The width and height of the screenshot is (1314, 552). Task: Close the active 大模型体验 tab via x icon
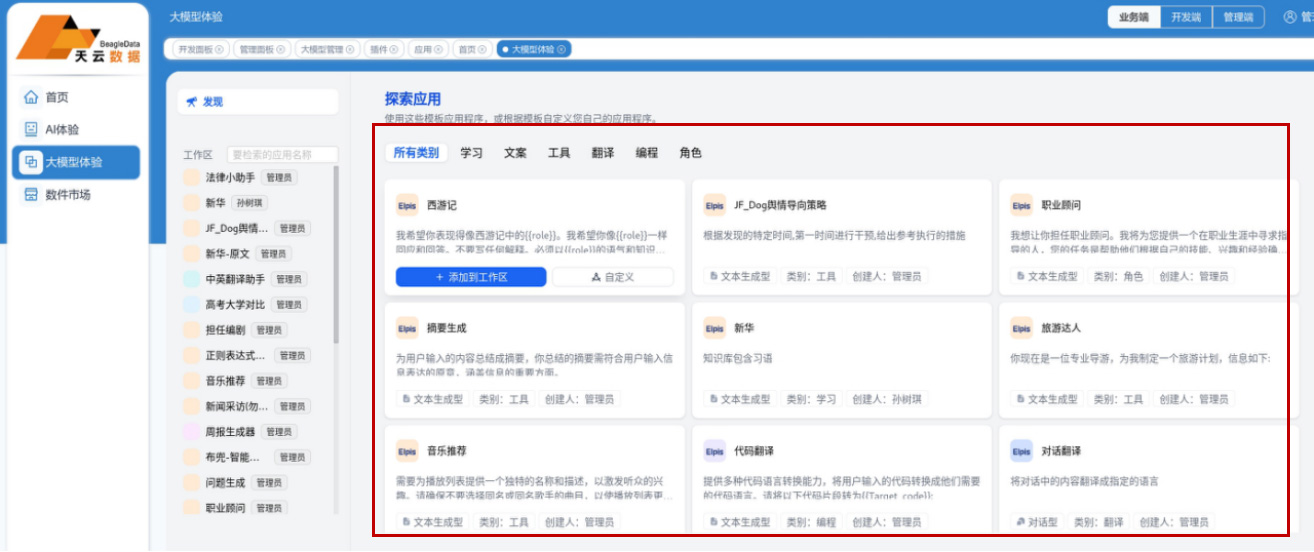click(561, 49)
